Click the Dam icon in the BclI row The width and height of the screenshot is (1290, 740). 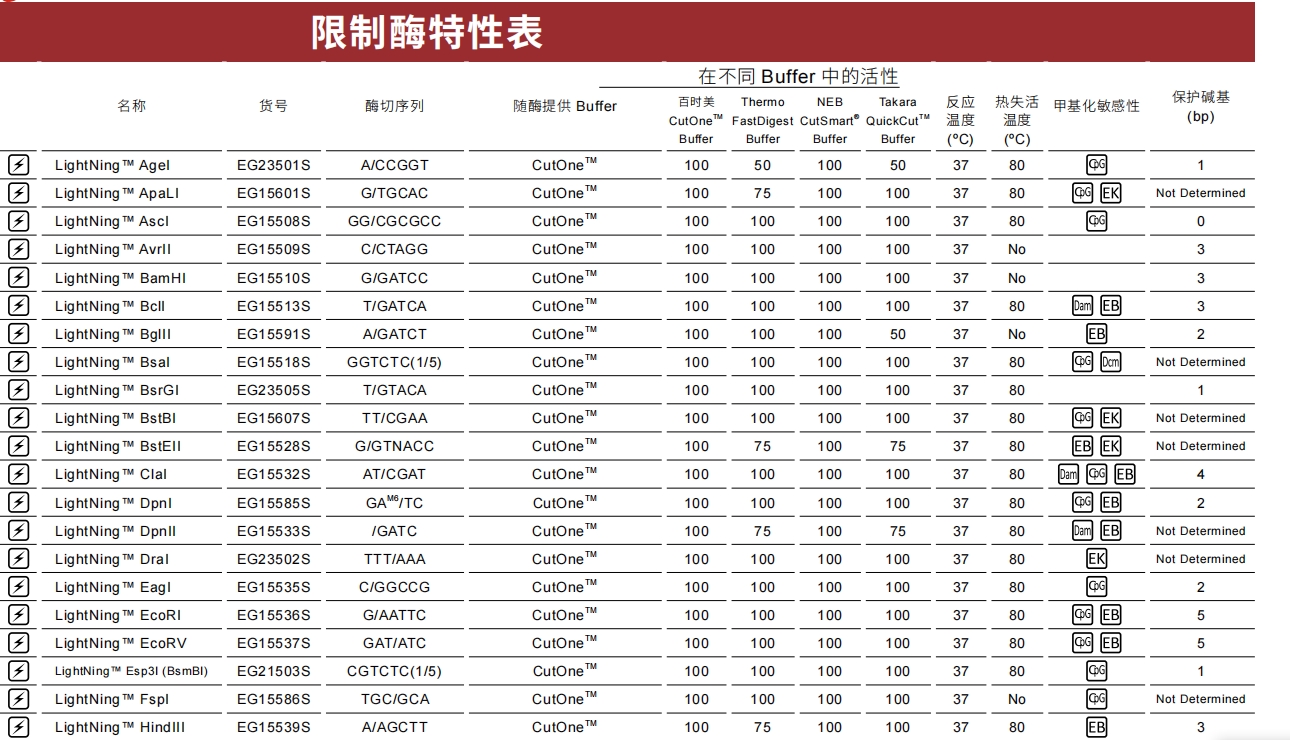[1083, 306]
